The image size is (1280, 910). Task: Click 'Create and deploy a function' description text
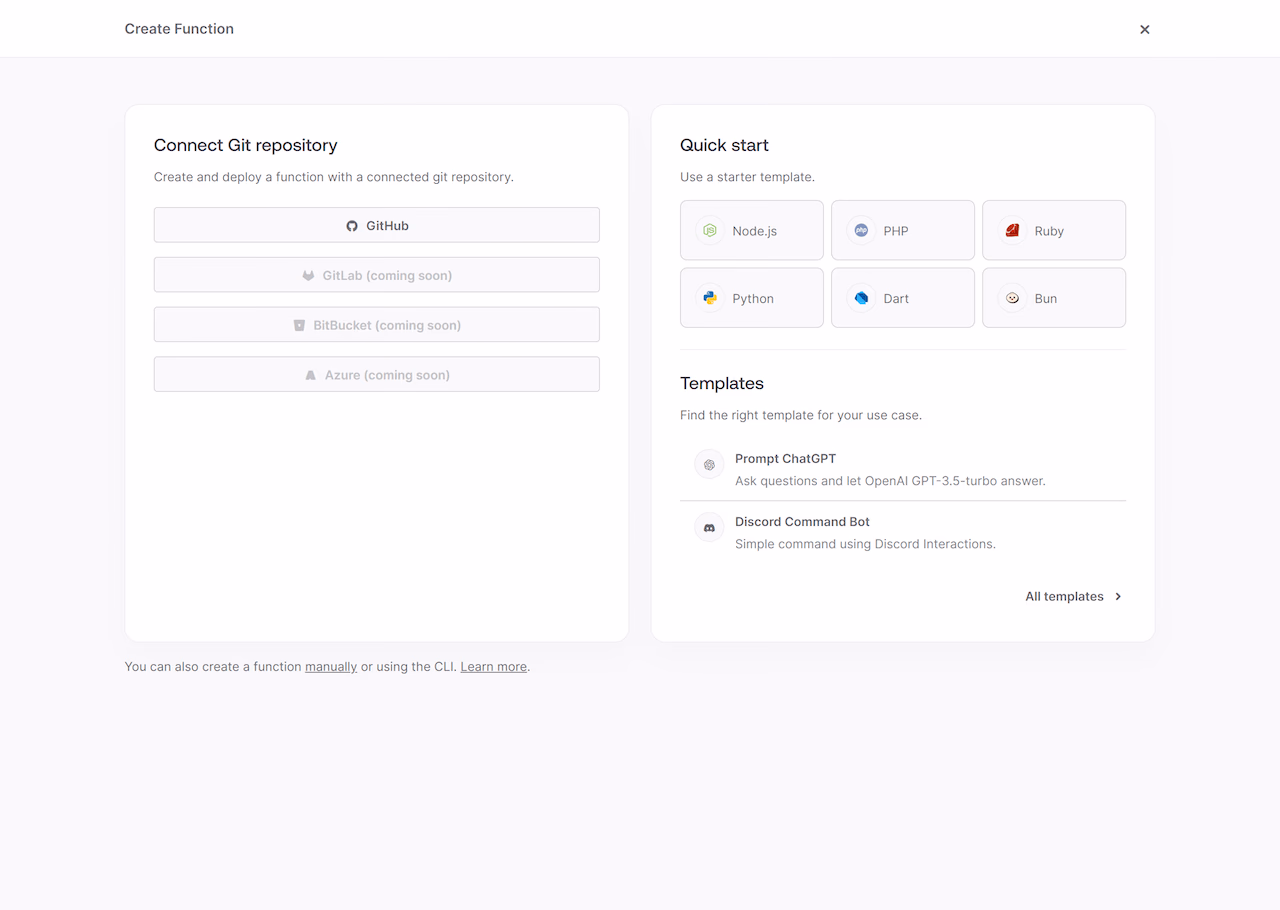tap(334, 177)
